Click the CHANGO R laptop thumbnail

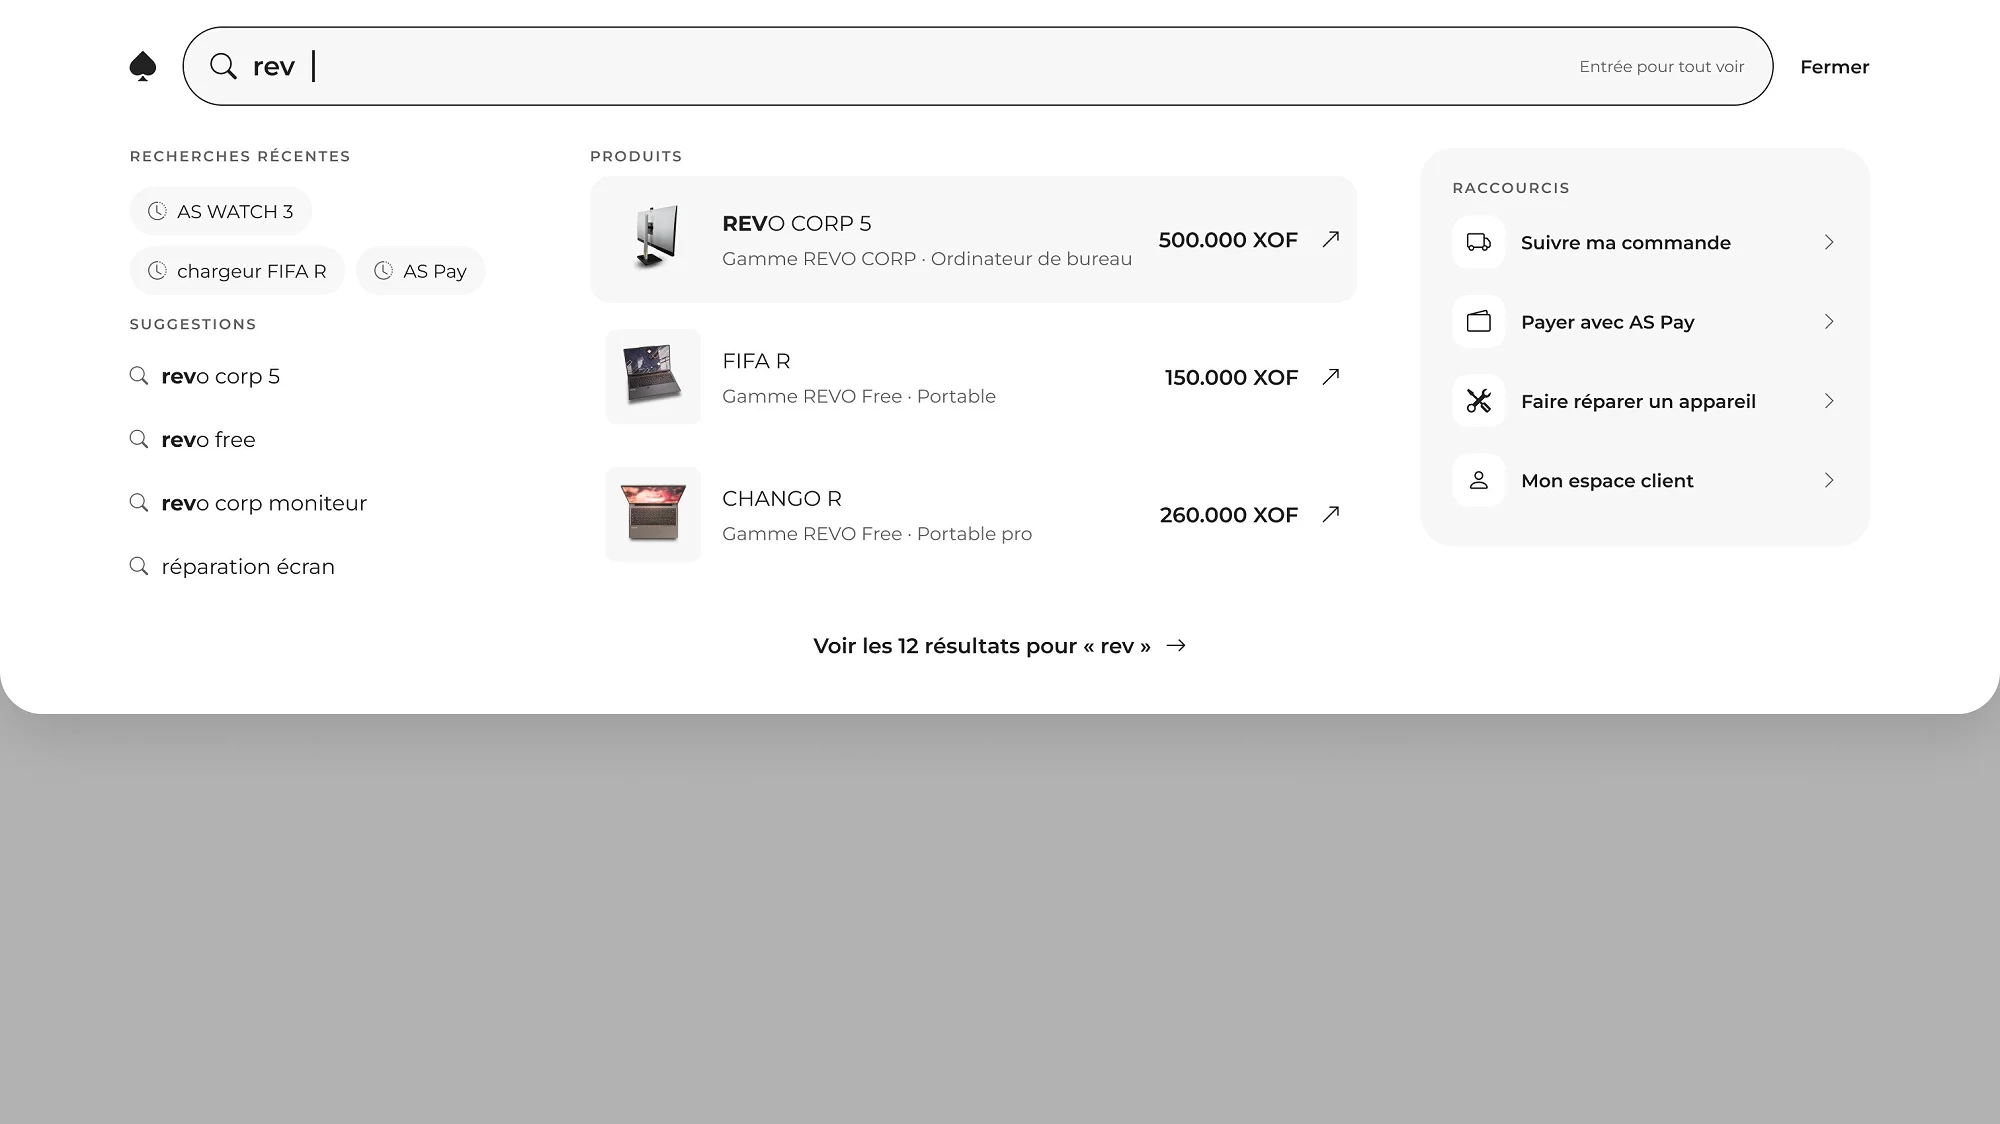[x=653, y=514]
